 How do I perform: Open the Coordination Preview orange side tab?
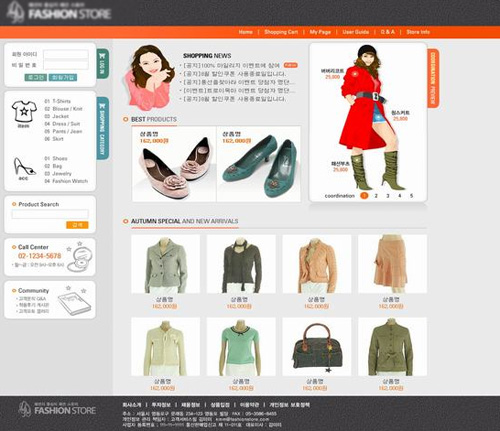click(433, 78)
